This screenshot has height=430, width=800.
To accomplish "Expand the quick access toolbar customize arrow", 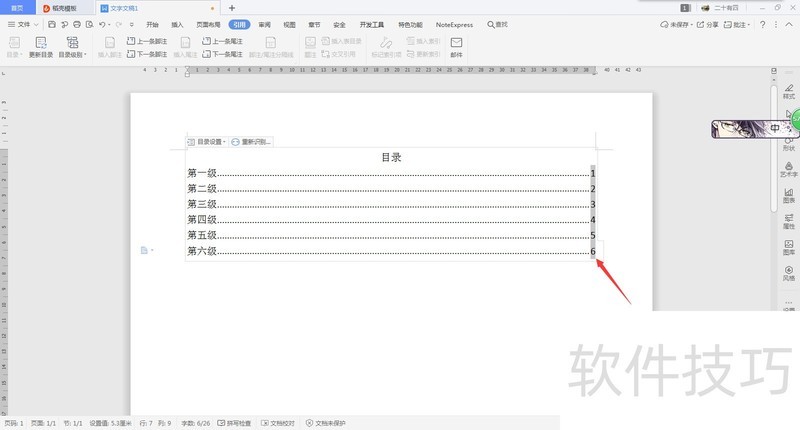I will point(132,24).
